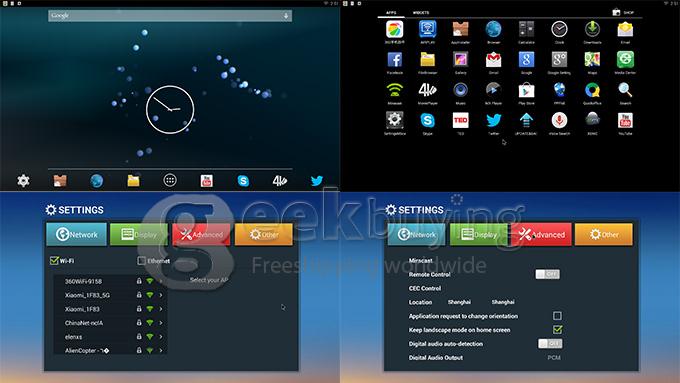Open the Digital Audio Output PCM selector
The image size is (680, 383).
pyautogui.click(x=554, y=357)
